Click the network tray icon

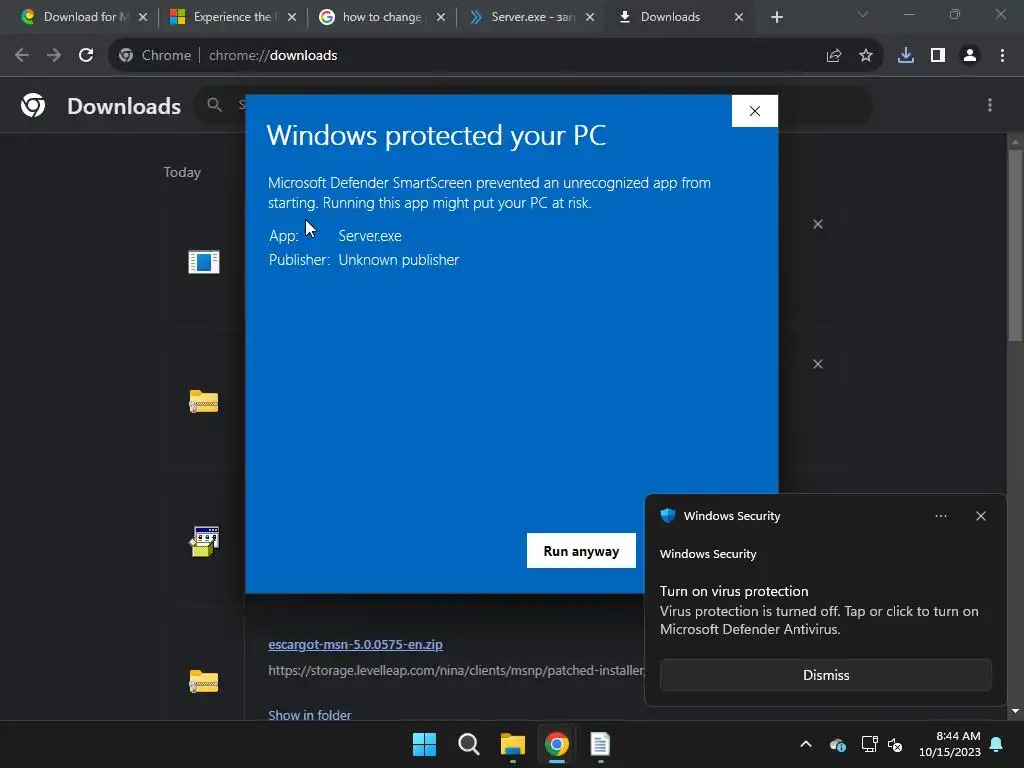point(869,744)
